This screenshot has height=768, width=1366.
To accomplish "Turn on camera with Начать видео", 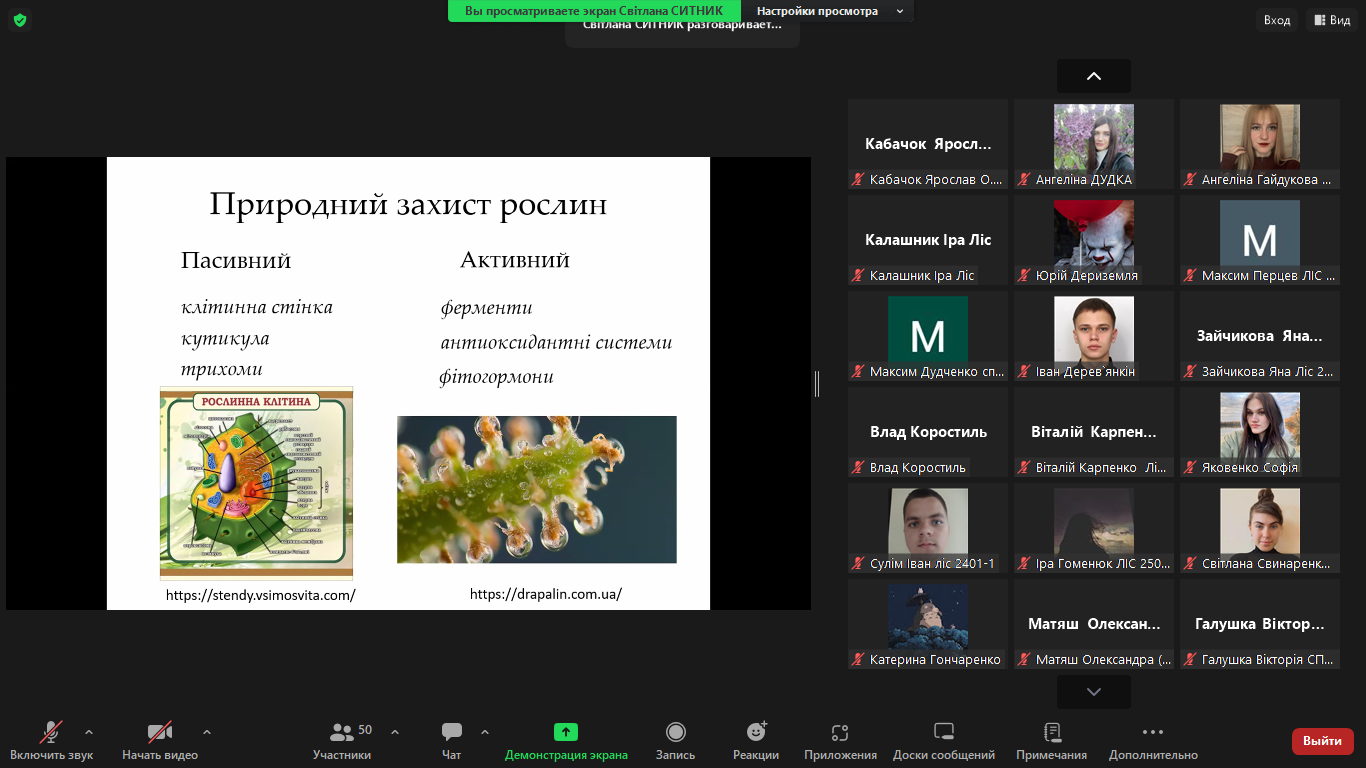I will click(x=160, y=733).
